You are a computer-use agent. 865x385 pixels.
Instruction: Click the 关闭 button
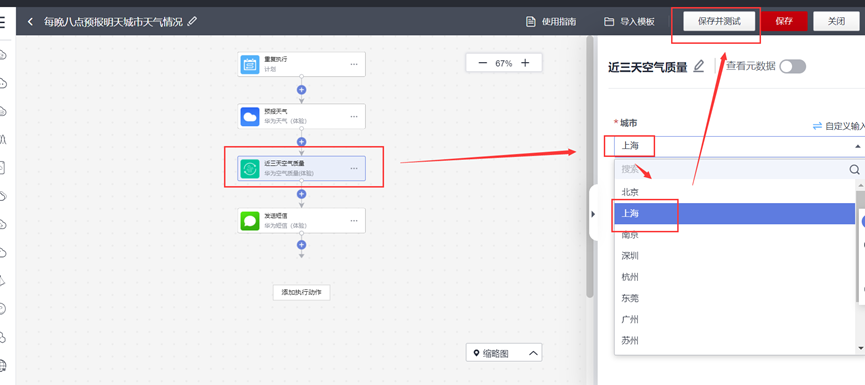tap(836, 22)
